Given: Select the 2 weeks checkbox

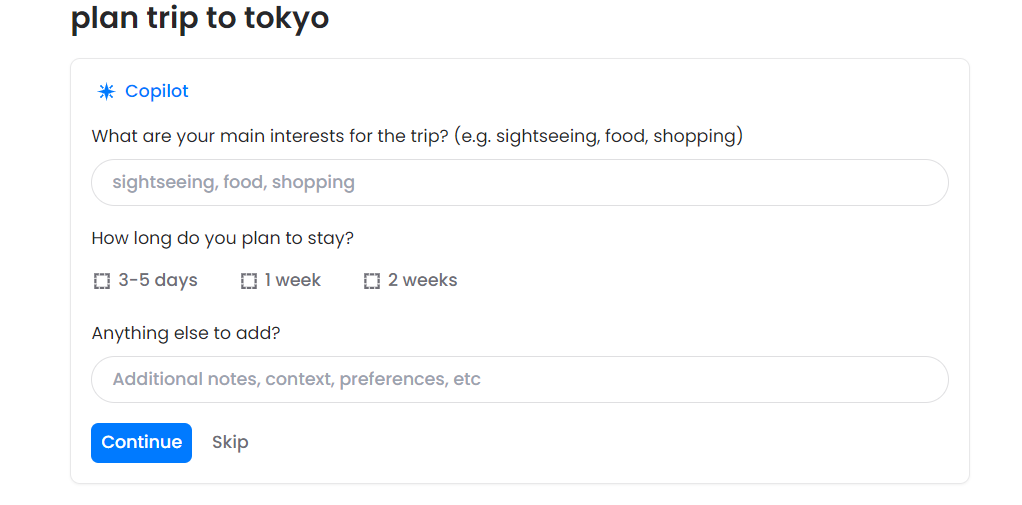Looking at the screenshot, I should [372, 281].
